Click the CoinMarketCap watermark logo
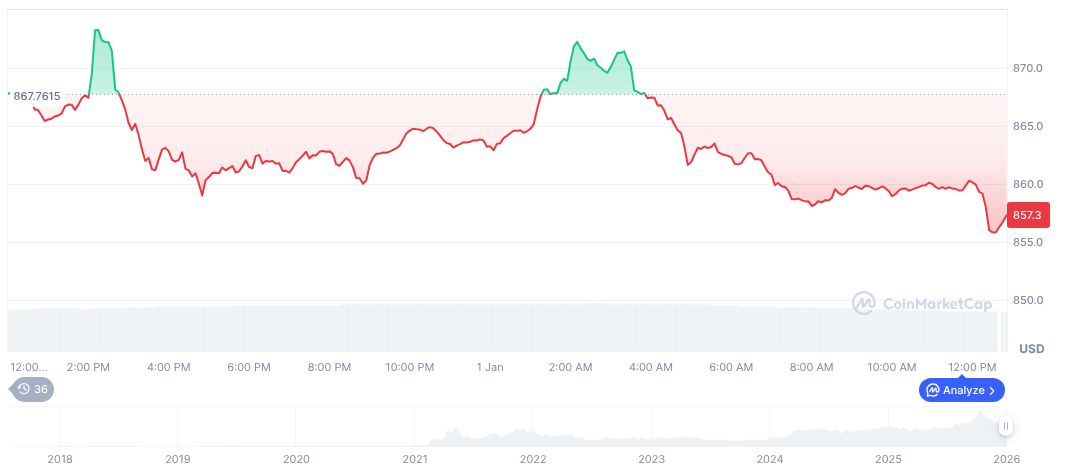Image resolution: width=1072 pixels, height=470 pixels. [x=864, y=302]
